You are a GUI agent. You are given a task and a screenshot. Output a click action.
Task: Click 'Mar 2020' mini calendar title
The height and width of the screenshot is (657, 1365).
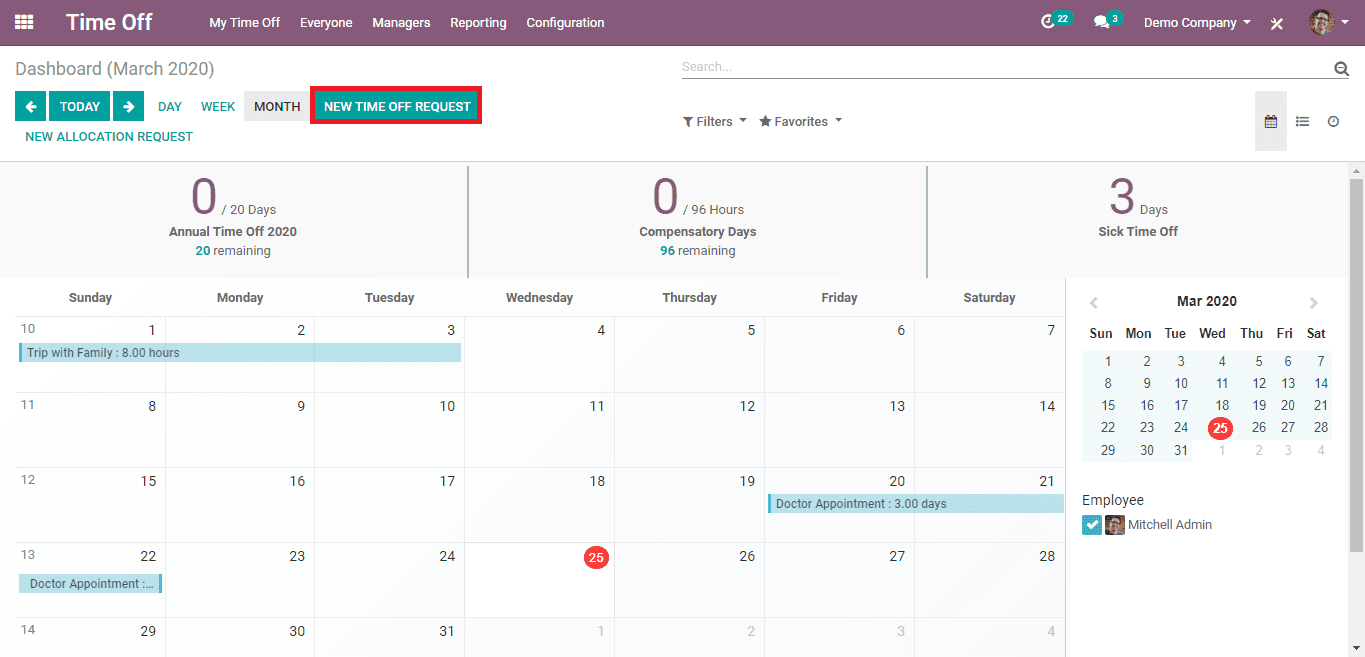[x=1206, y=301]
